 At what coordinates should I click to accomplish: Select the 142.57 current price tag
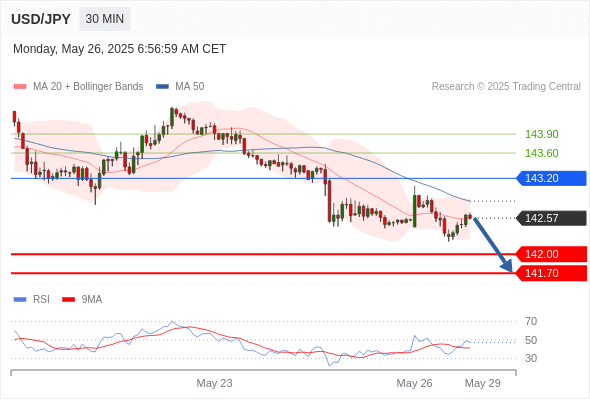pyautogui.click(x=551, y=218)
